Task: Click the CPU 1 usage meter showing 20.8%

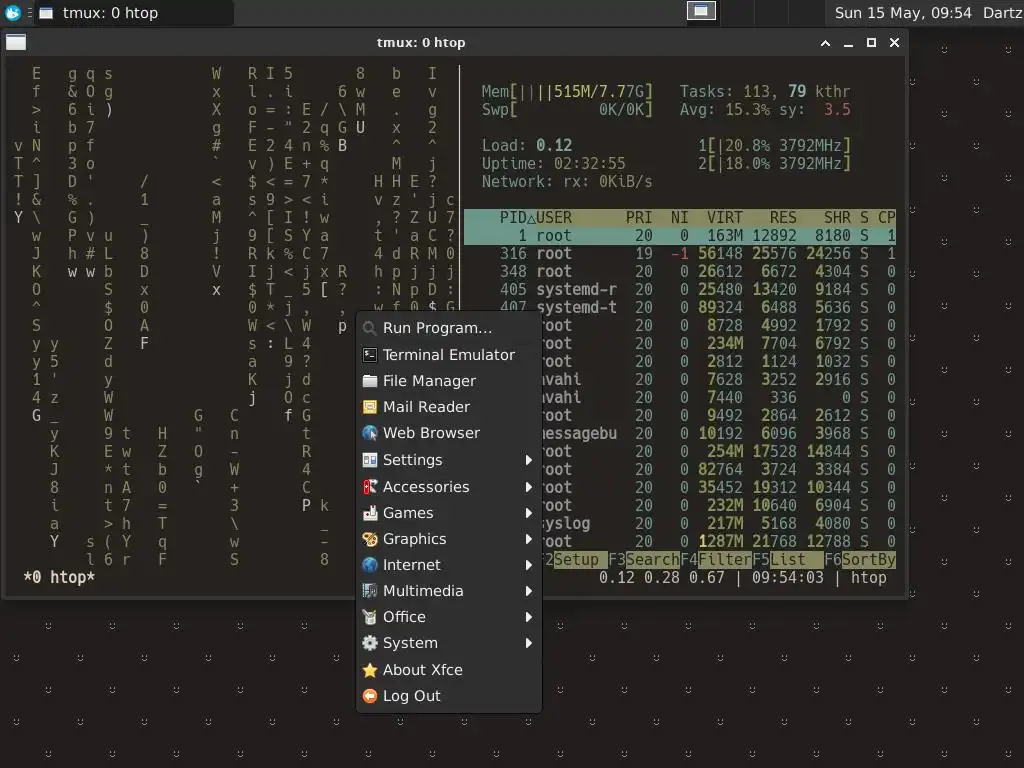Action: [775, 145]
